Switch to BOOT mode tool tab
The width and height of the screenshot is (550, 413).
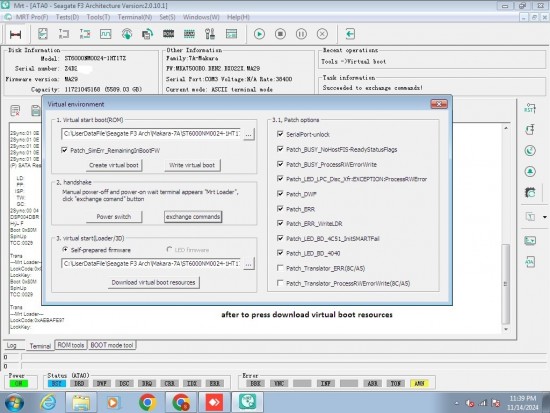pos(112,345)
